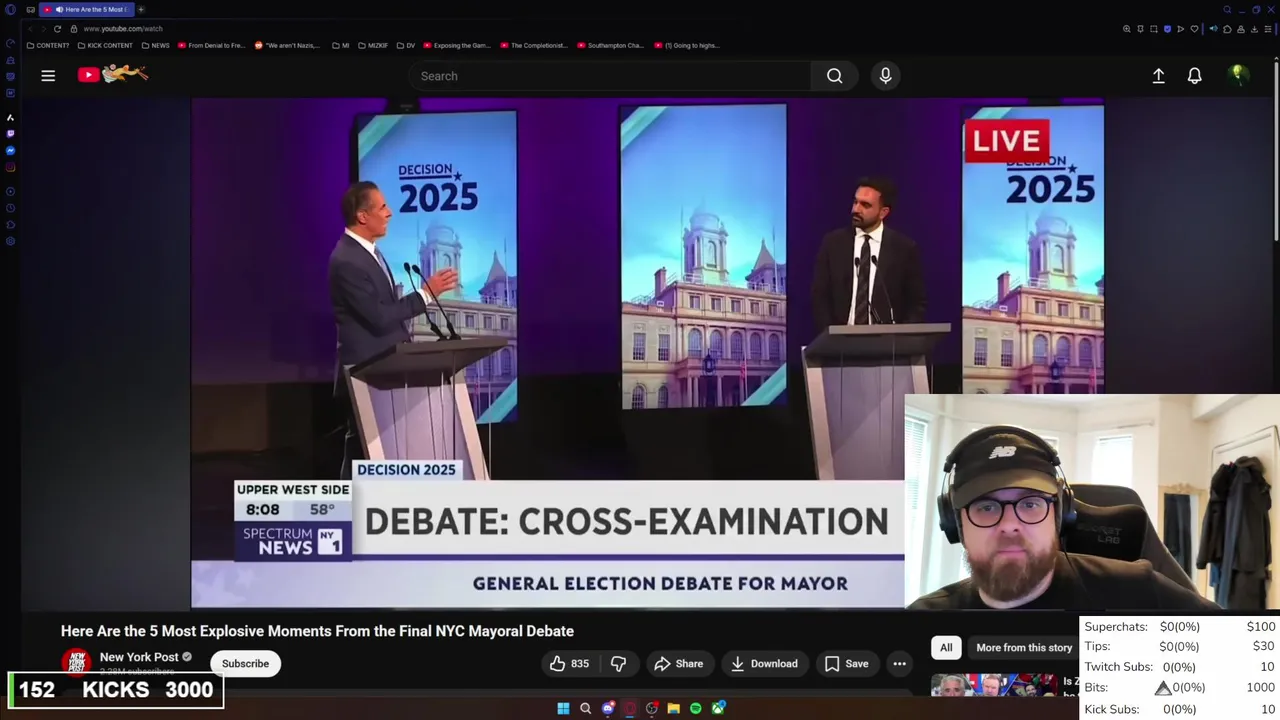The height and width of the screenshot is (720, 1280).
Task: Toggle the blue privacy shield icon
Action: click(x=1167, y=29)
